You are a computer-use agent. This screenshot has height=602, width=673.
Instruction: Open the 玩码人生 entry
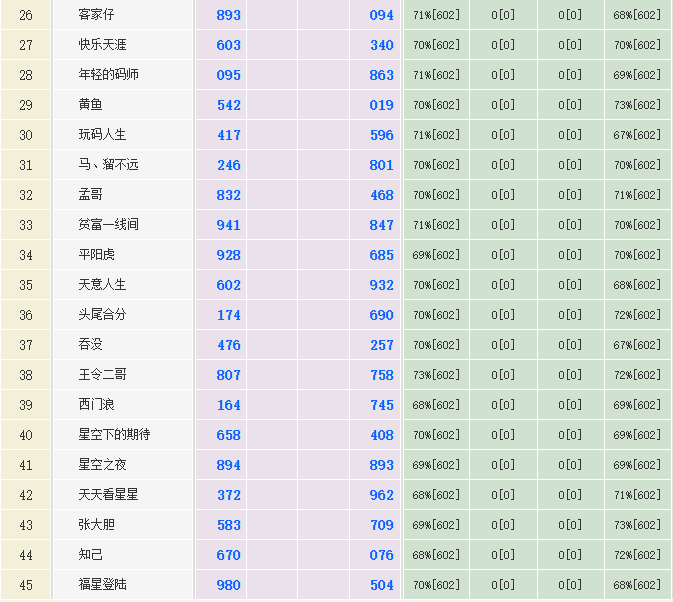click(103, 135)
